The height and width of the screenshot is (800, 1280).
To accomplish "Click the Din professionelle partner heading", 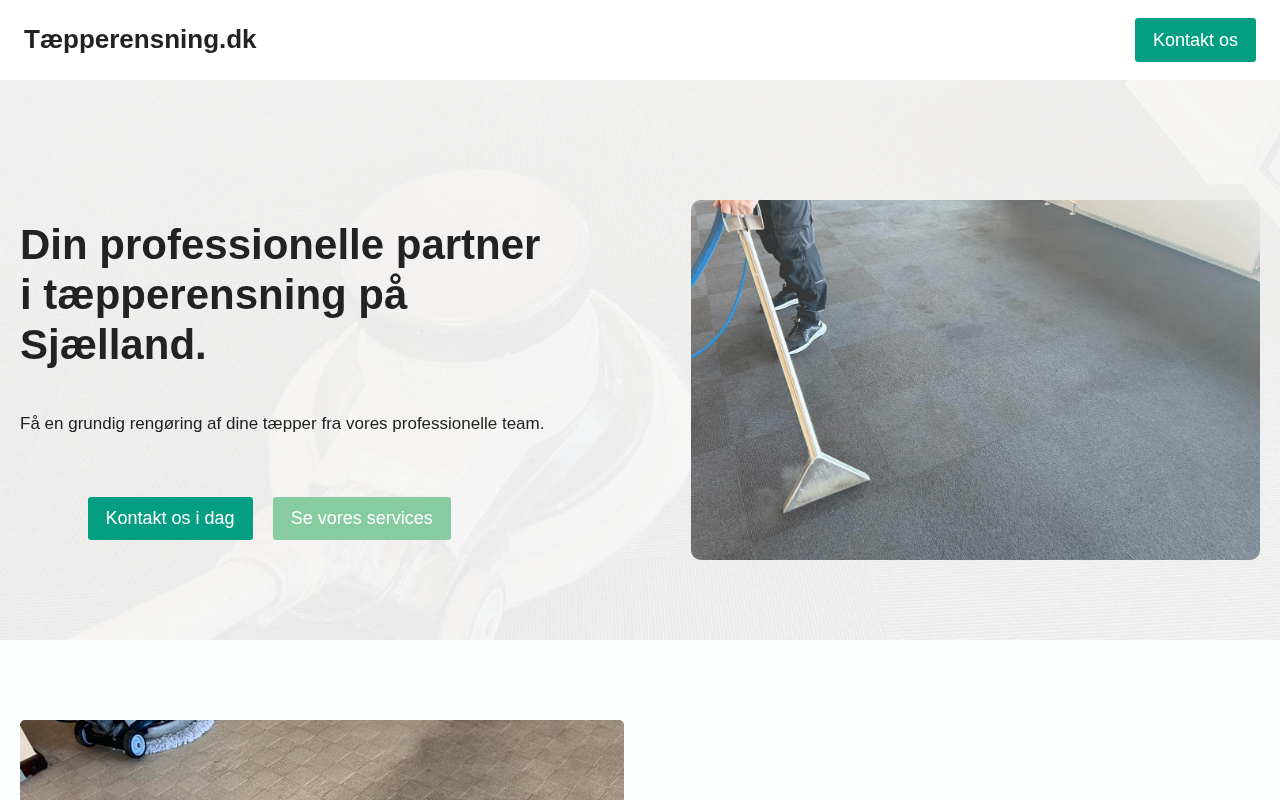I will coord(283,294).
